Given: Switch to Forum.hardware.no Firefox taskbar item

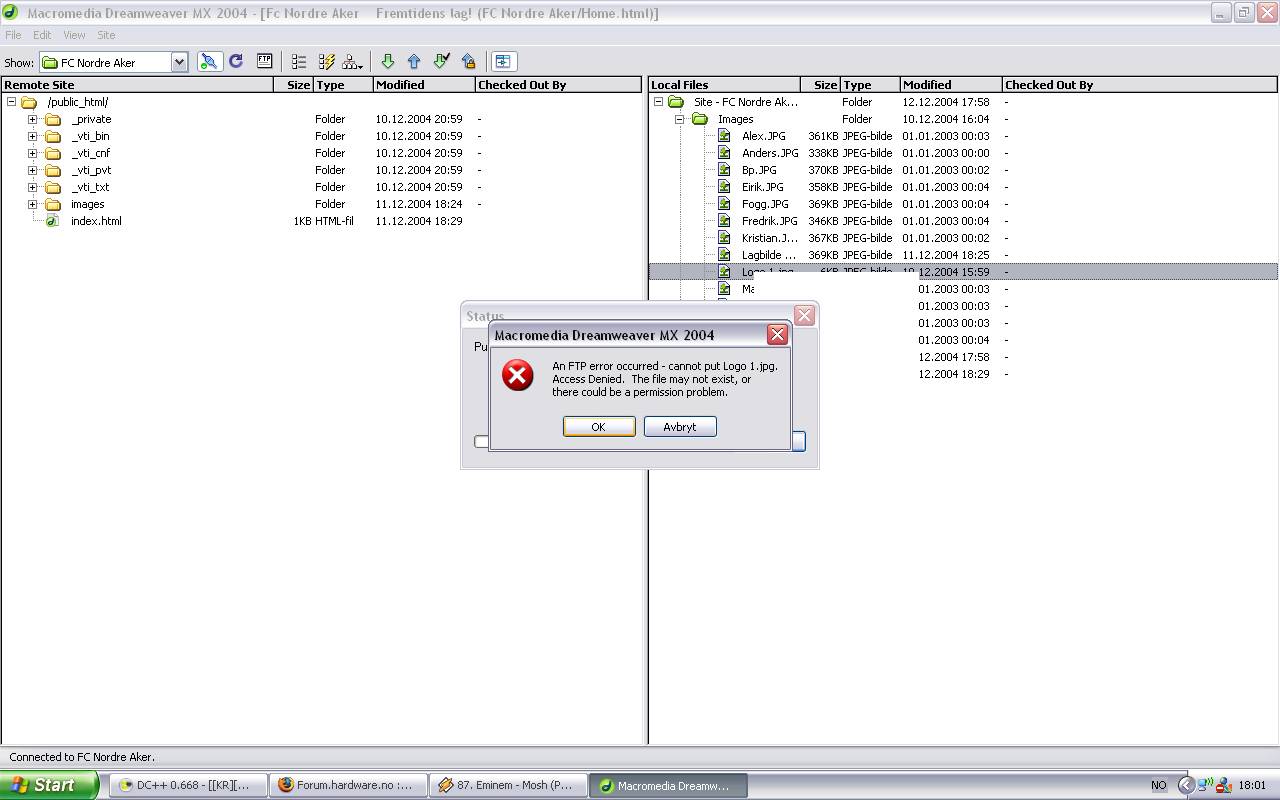Looking at the screenshot, I should 347,785.
